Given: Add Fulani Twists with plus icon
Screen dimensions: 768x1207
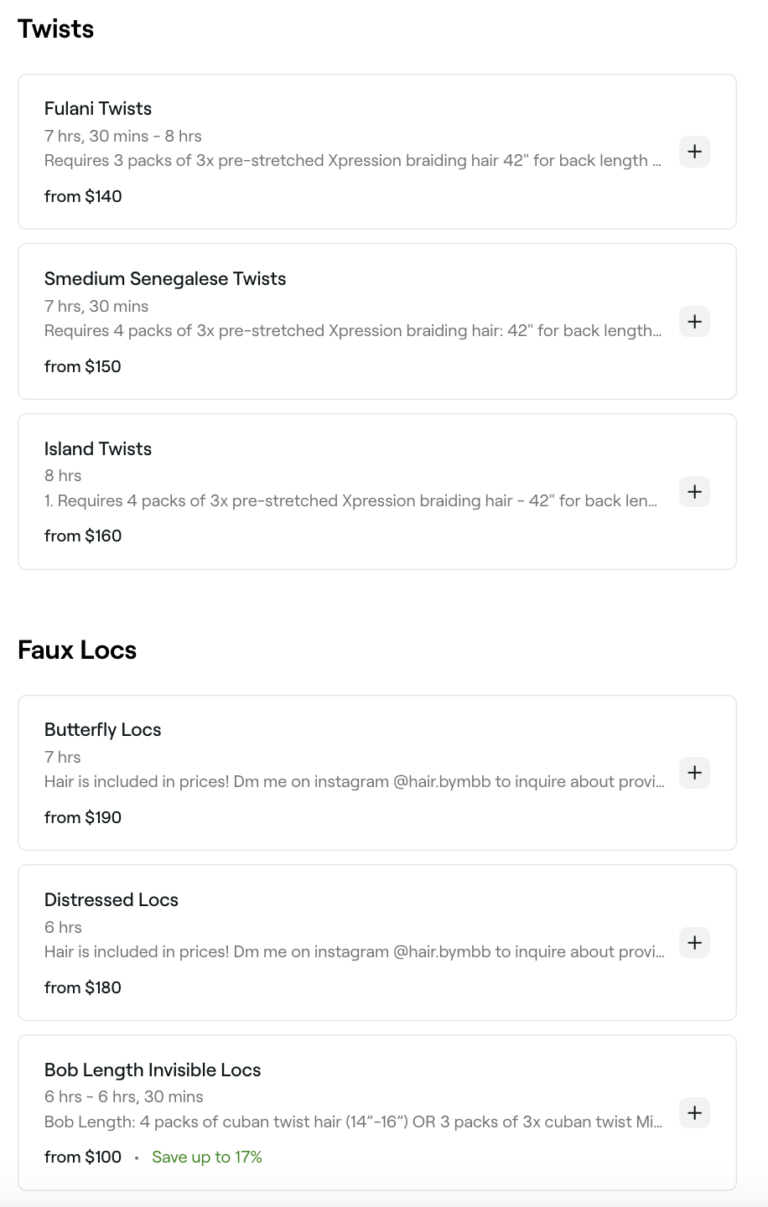Looking at the screenshot, I should (x=695, y=152).
